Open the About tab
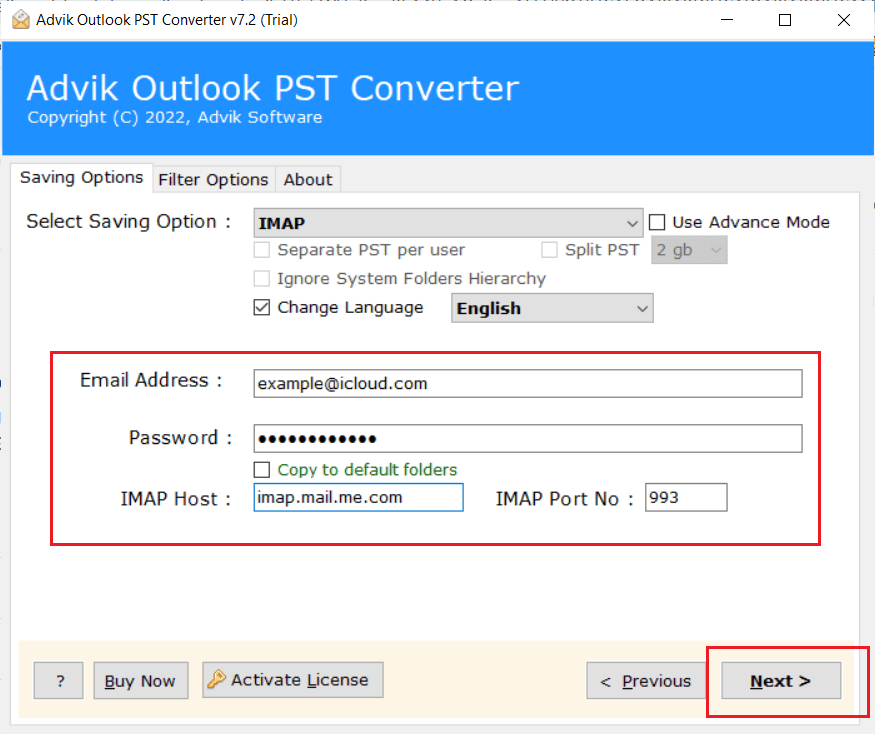This screenshot has height=734, width=875. pos(307,180)
